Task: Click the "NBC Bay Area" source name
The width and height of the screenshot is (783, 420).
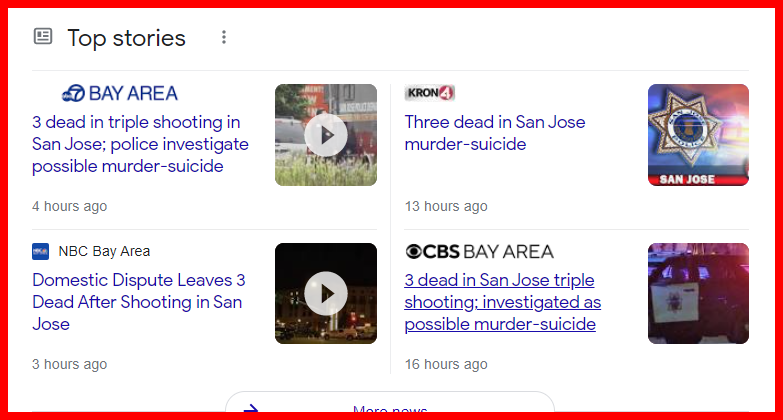Action: tap(104, 251)
